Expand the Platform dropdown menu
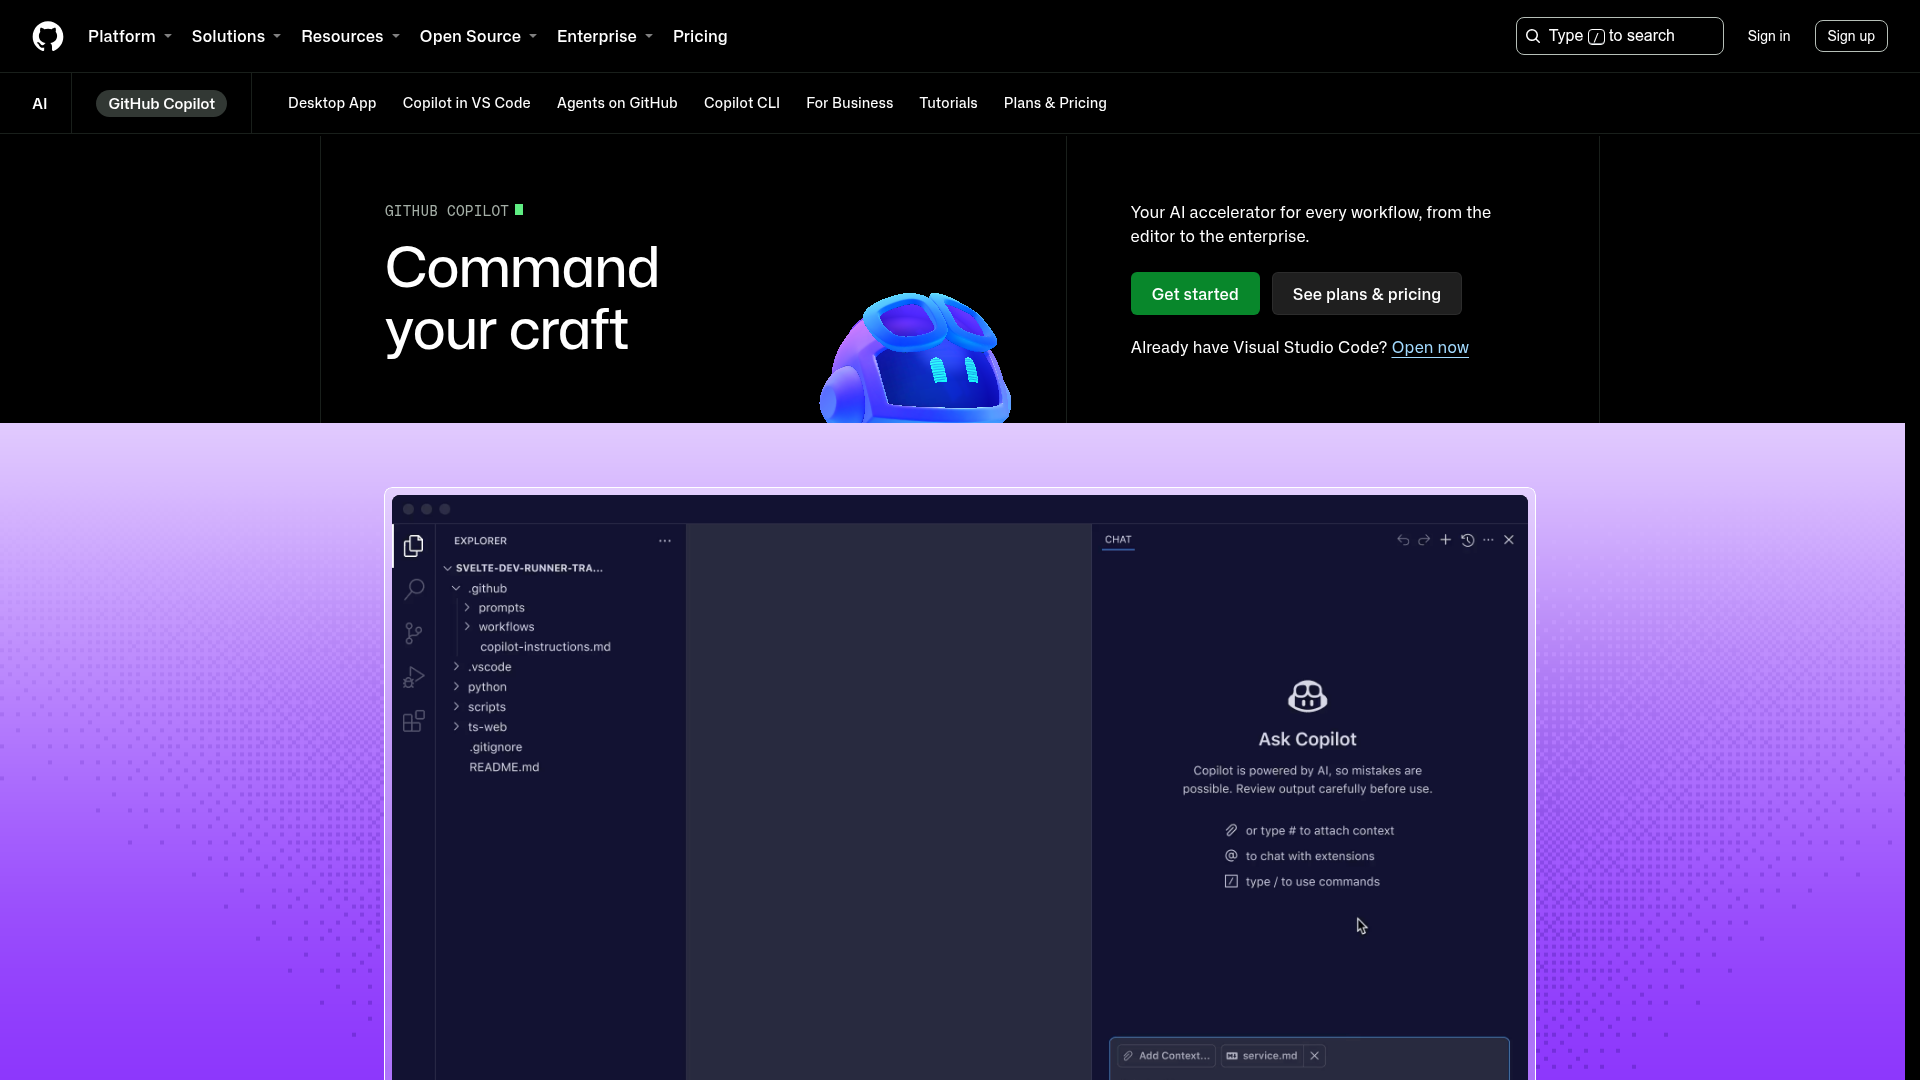The height and width of the screenshot is (1080, 1920). click(x=130, y=36)
